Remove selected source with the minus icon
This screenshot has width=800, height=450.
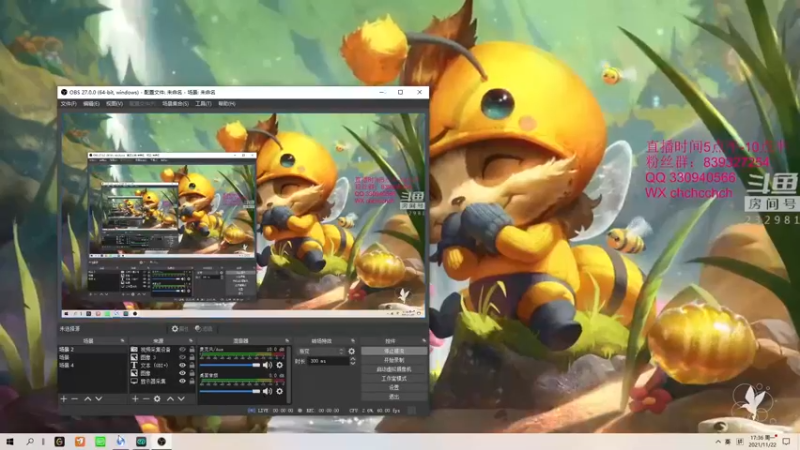[x=146, y=398]
